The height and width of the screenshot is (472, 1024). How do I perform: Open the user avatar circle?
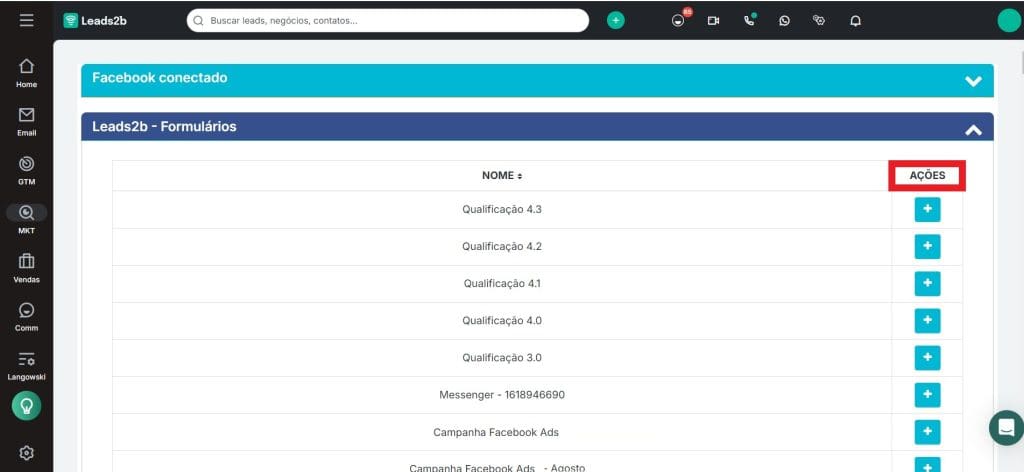point(1008,20)
